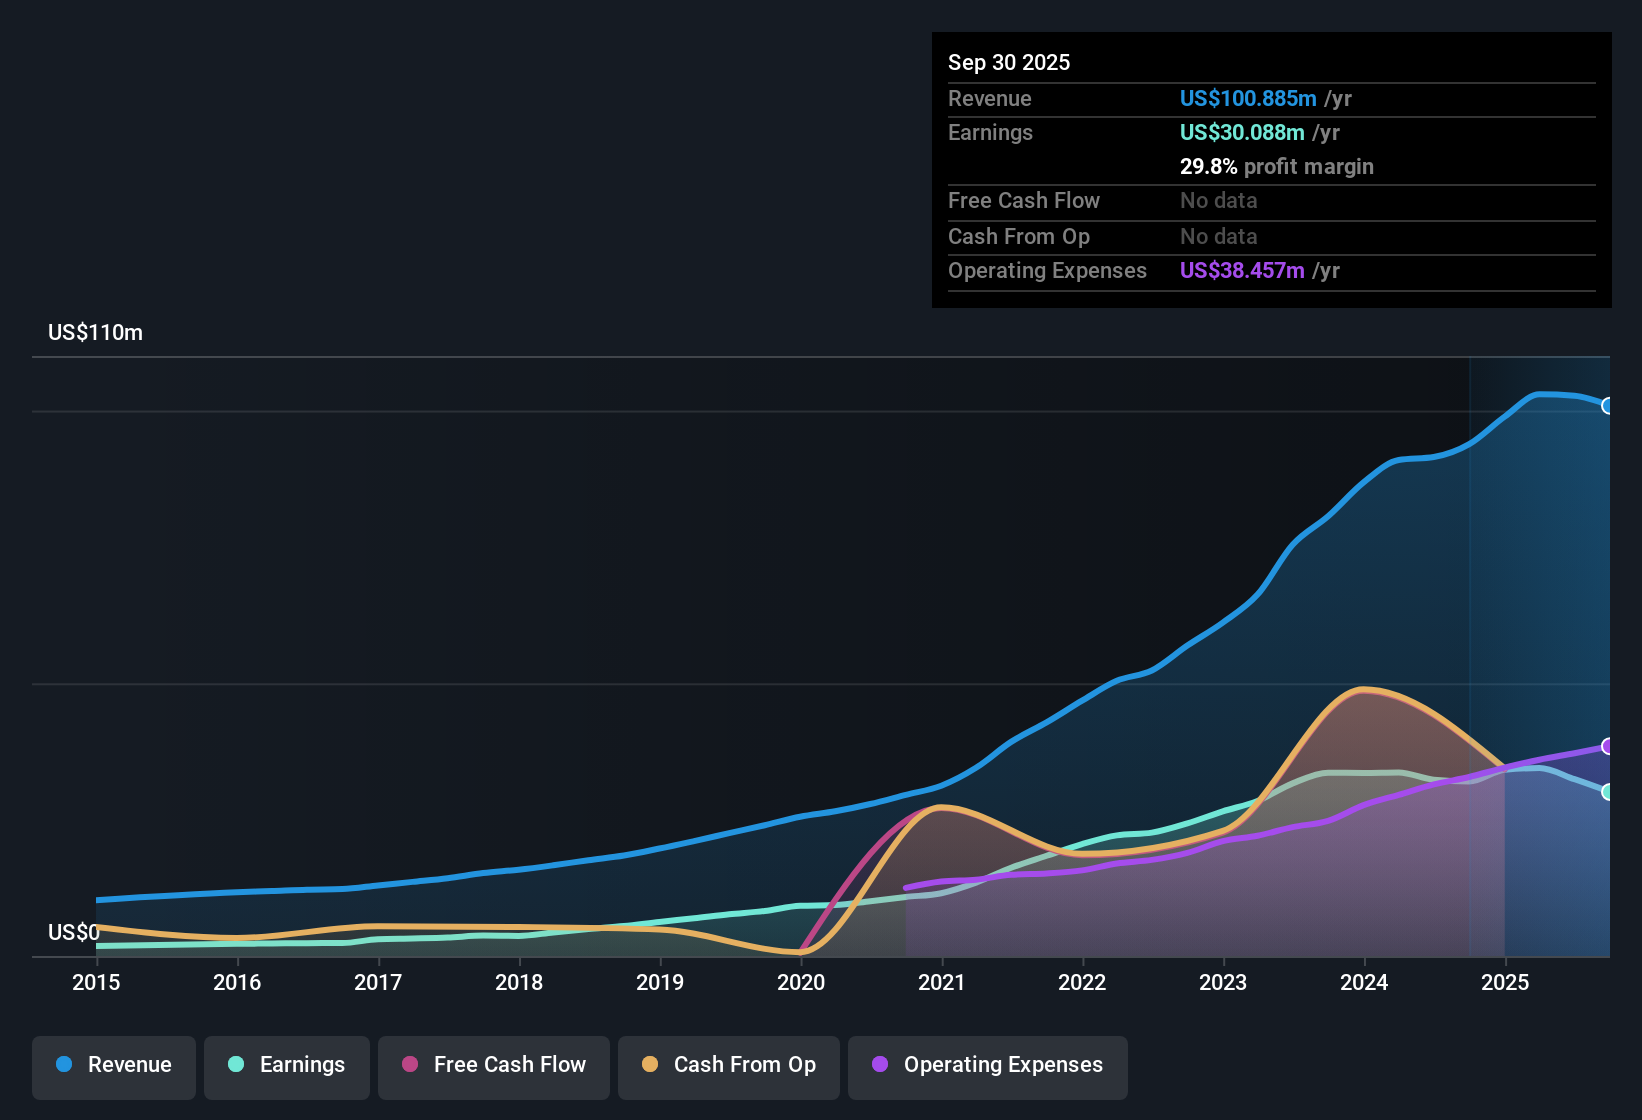This screenshot has height=1120, width=1642.
Task: Click the orange Cash From Op legend dot
Action: tap(650, 1064)
